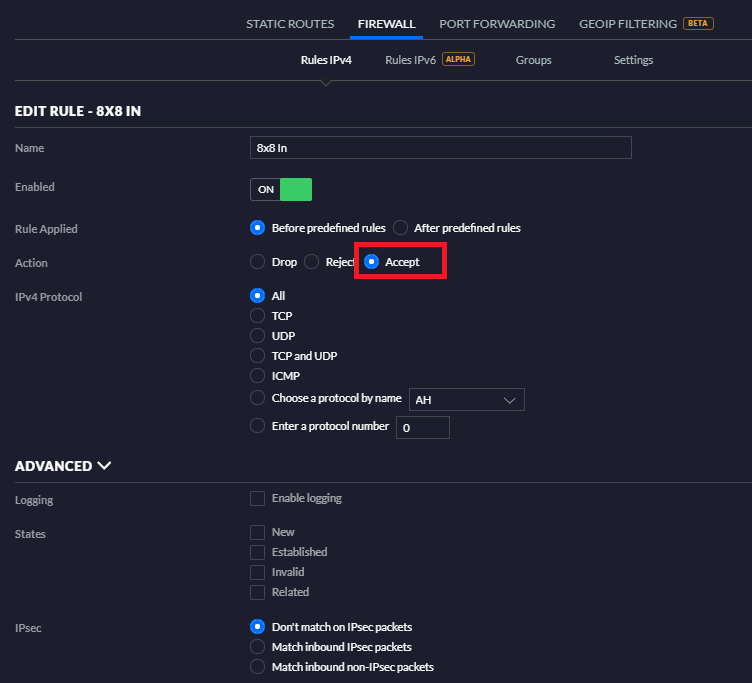Check the Invalid state checkbox
This screenshot has width=752, height=683.
point(258,572)
